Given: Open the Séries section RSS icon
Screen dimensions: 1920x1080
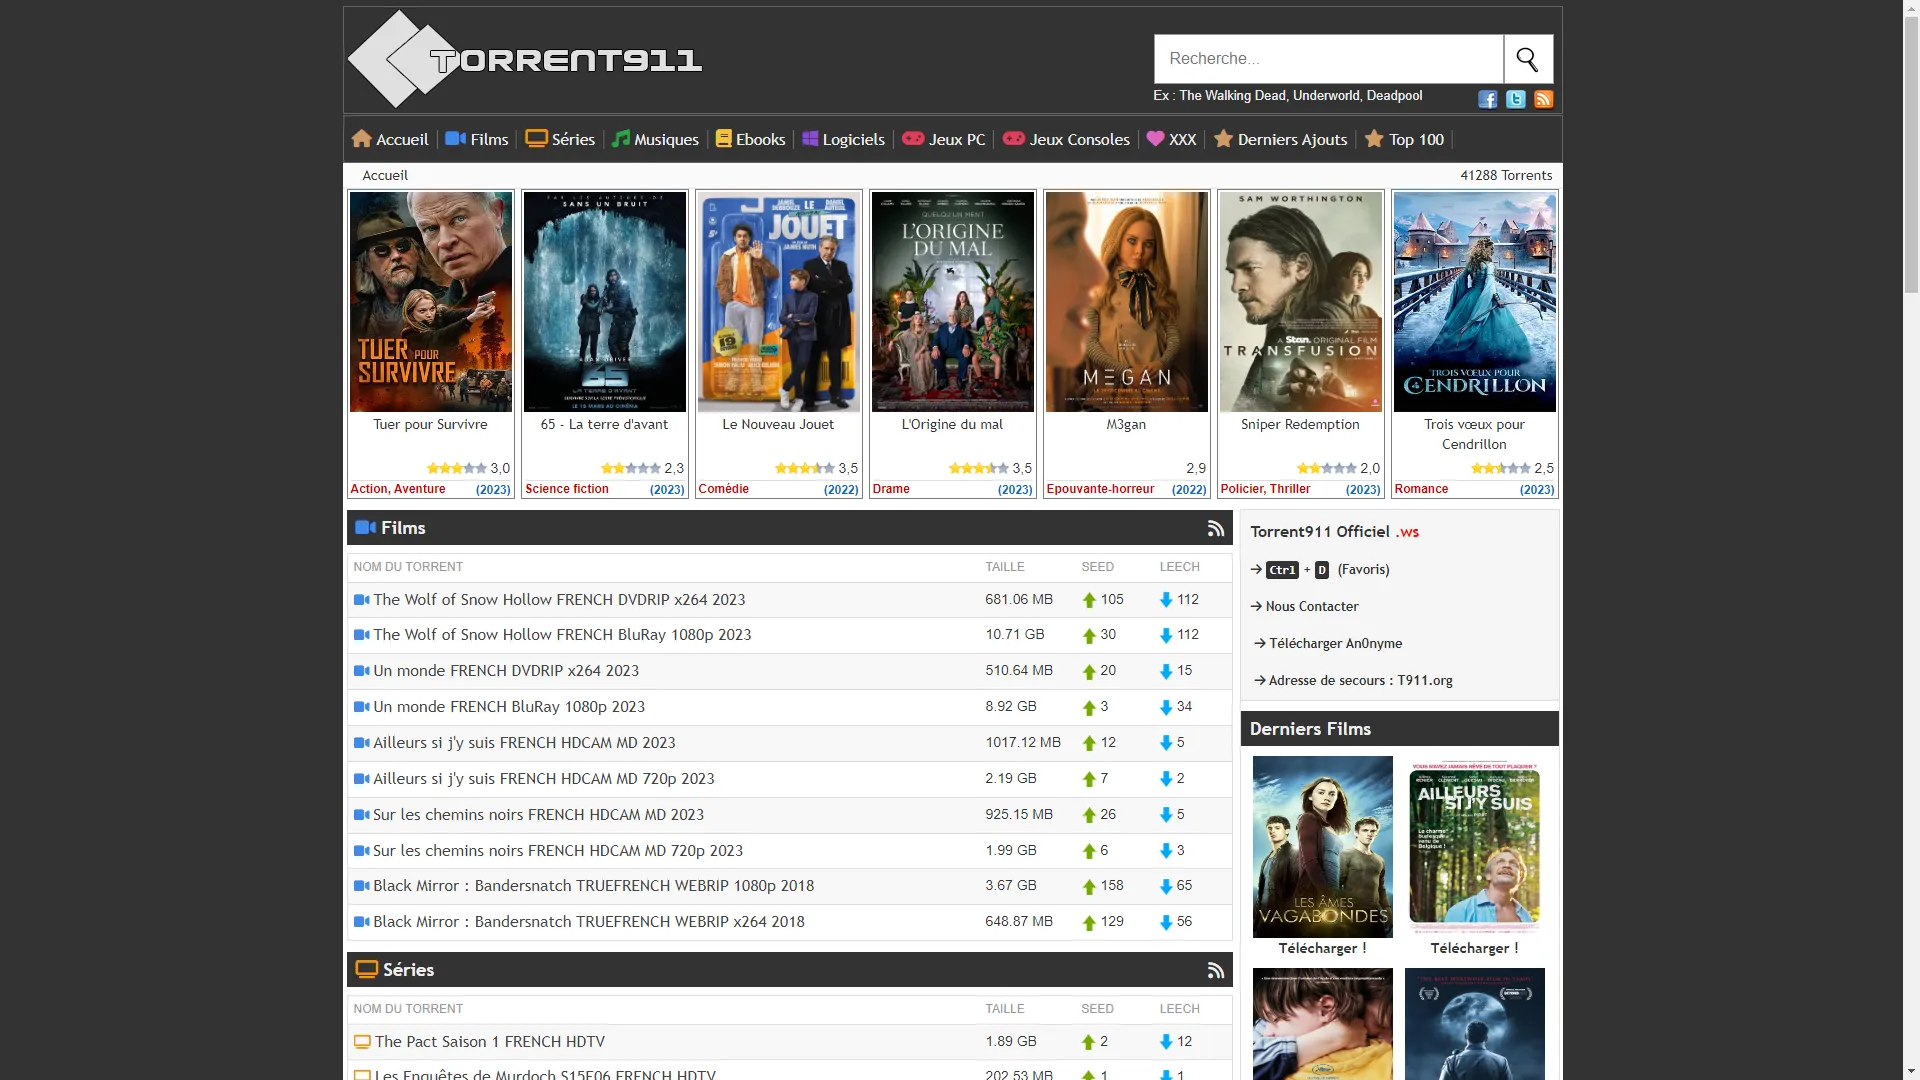Looking at the screenshot, I should tap(1216, 970).
